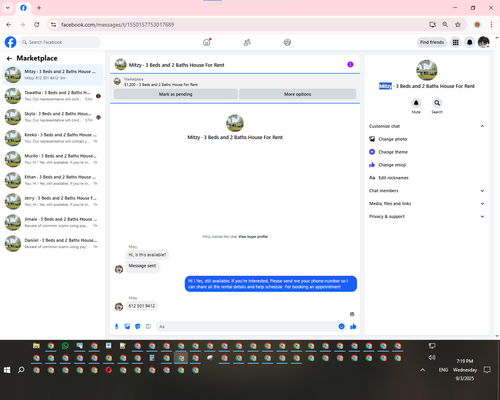Click Change photo option
The width and height of the screenshot is (500, 400).
point(426,139)
